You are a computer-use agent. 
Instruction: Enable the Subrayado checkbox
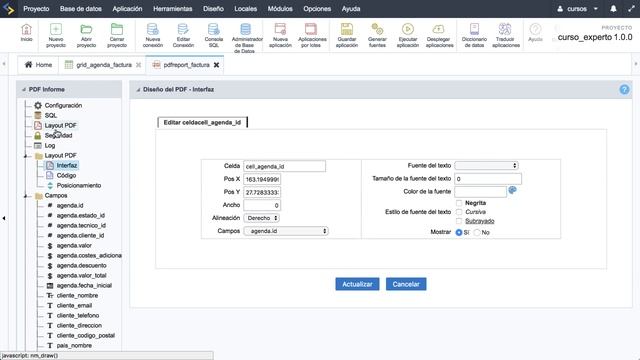click(459, 221)
